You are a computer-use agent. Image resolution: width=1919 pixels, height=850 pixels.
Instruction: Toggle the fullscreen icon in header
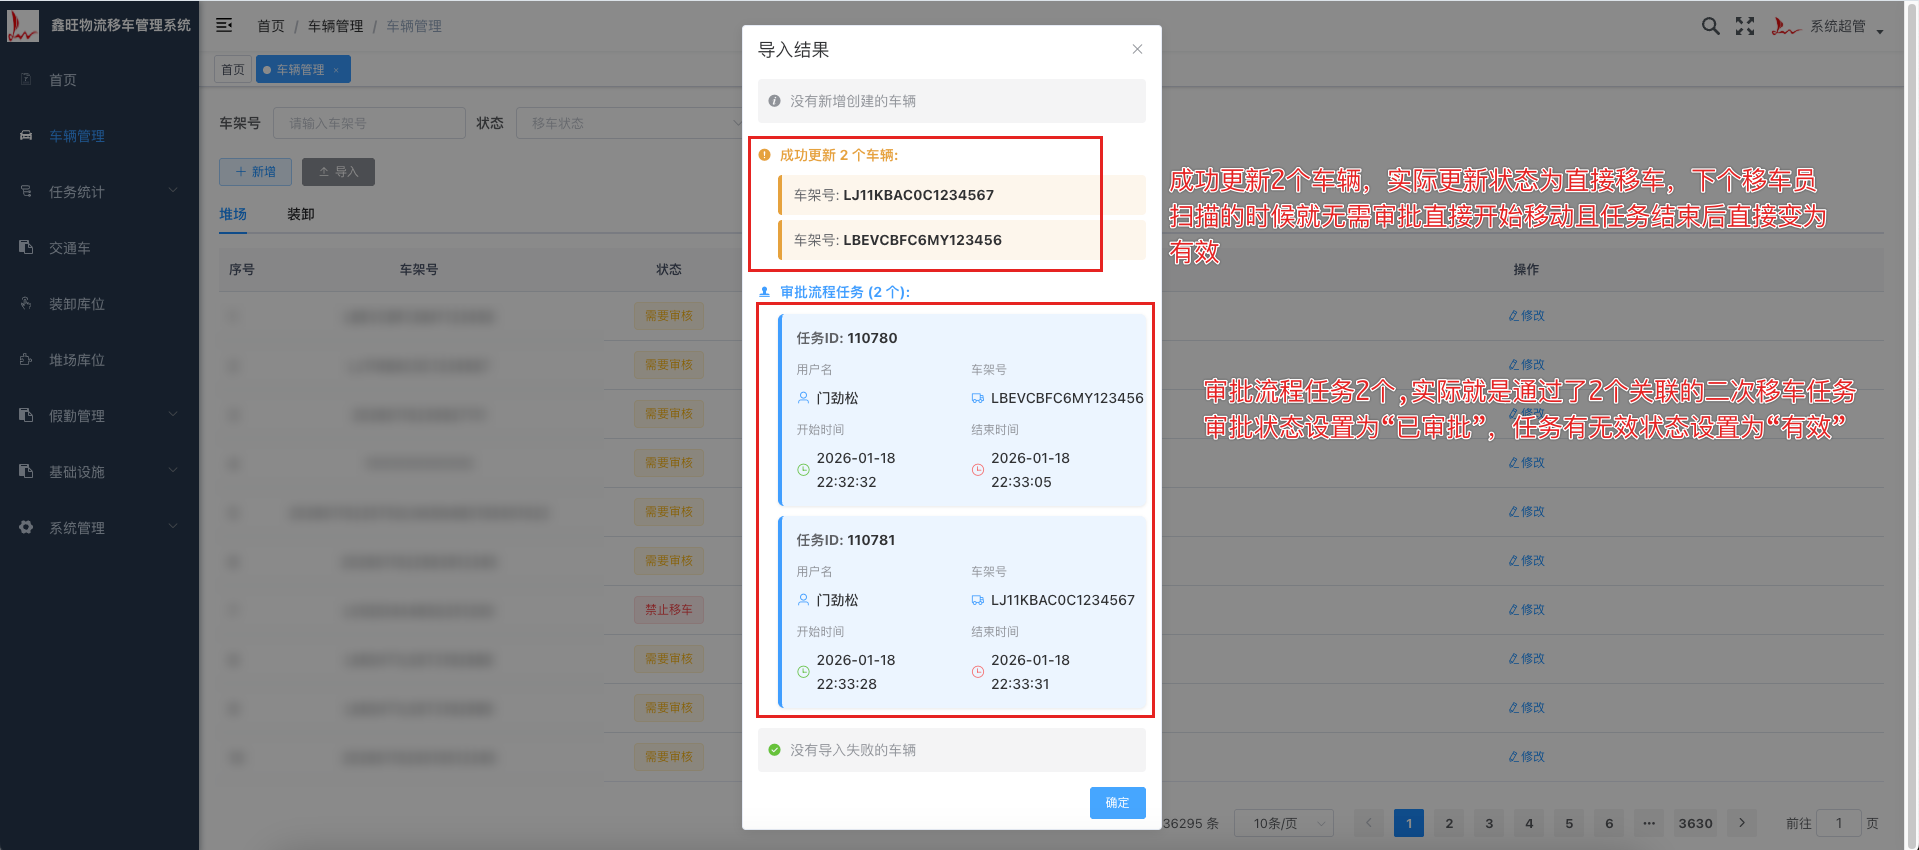click(x=1745, y=26)
